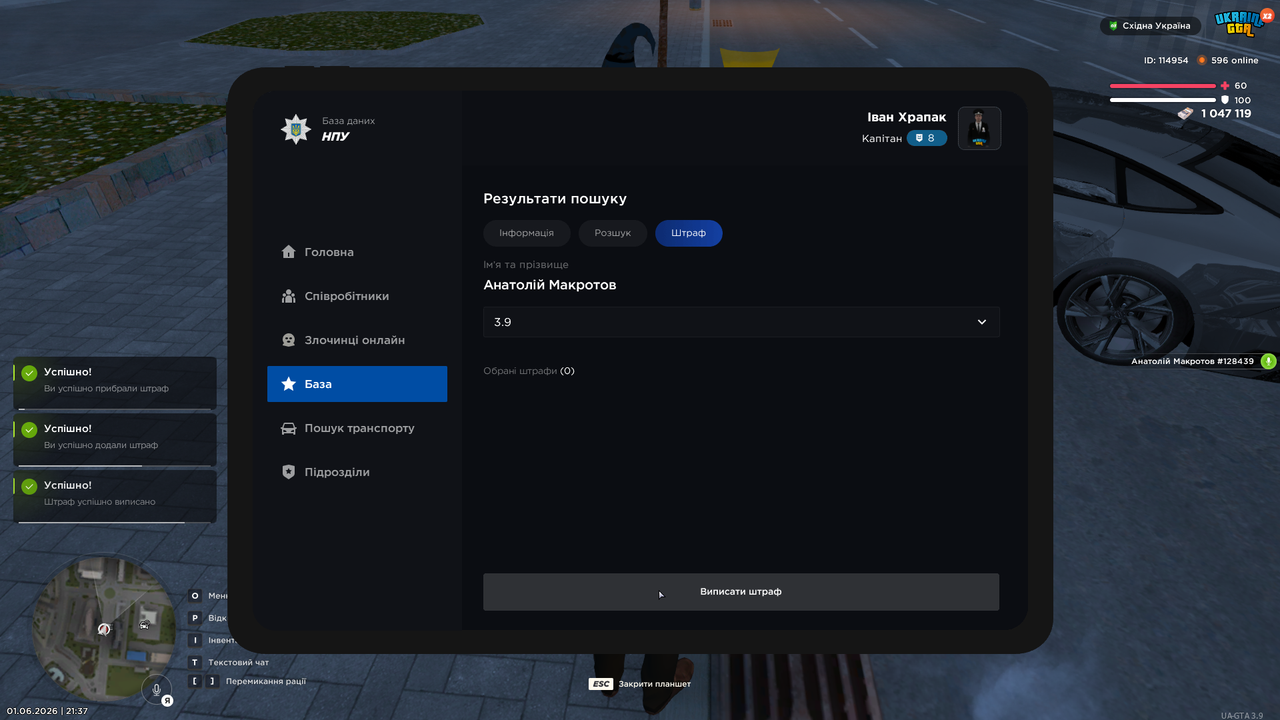
Task: Click the Ukraine GTA logo
Action: click(1241, 22)
